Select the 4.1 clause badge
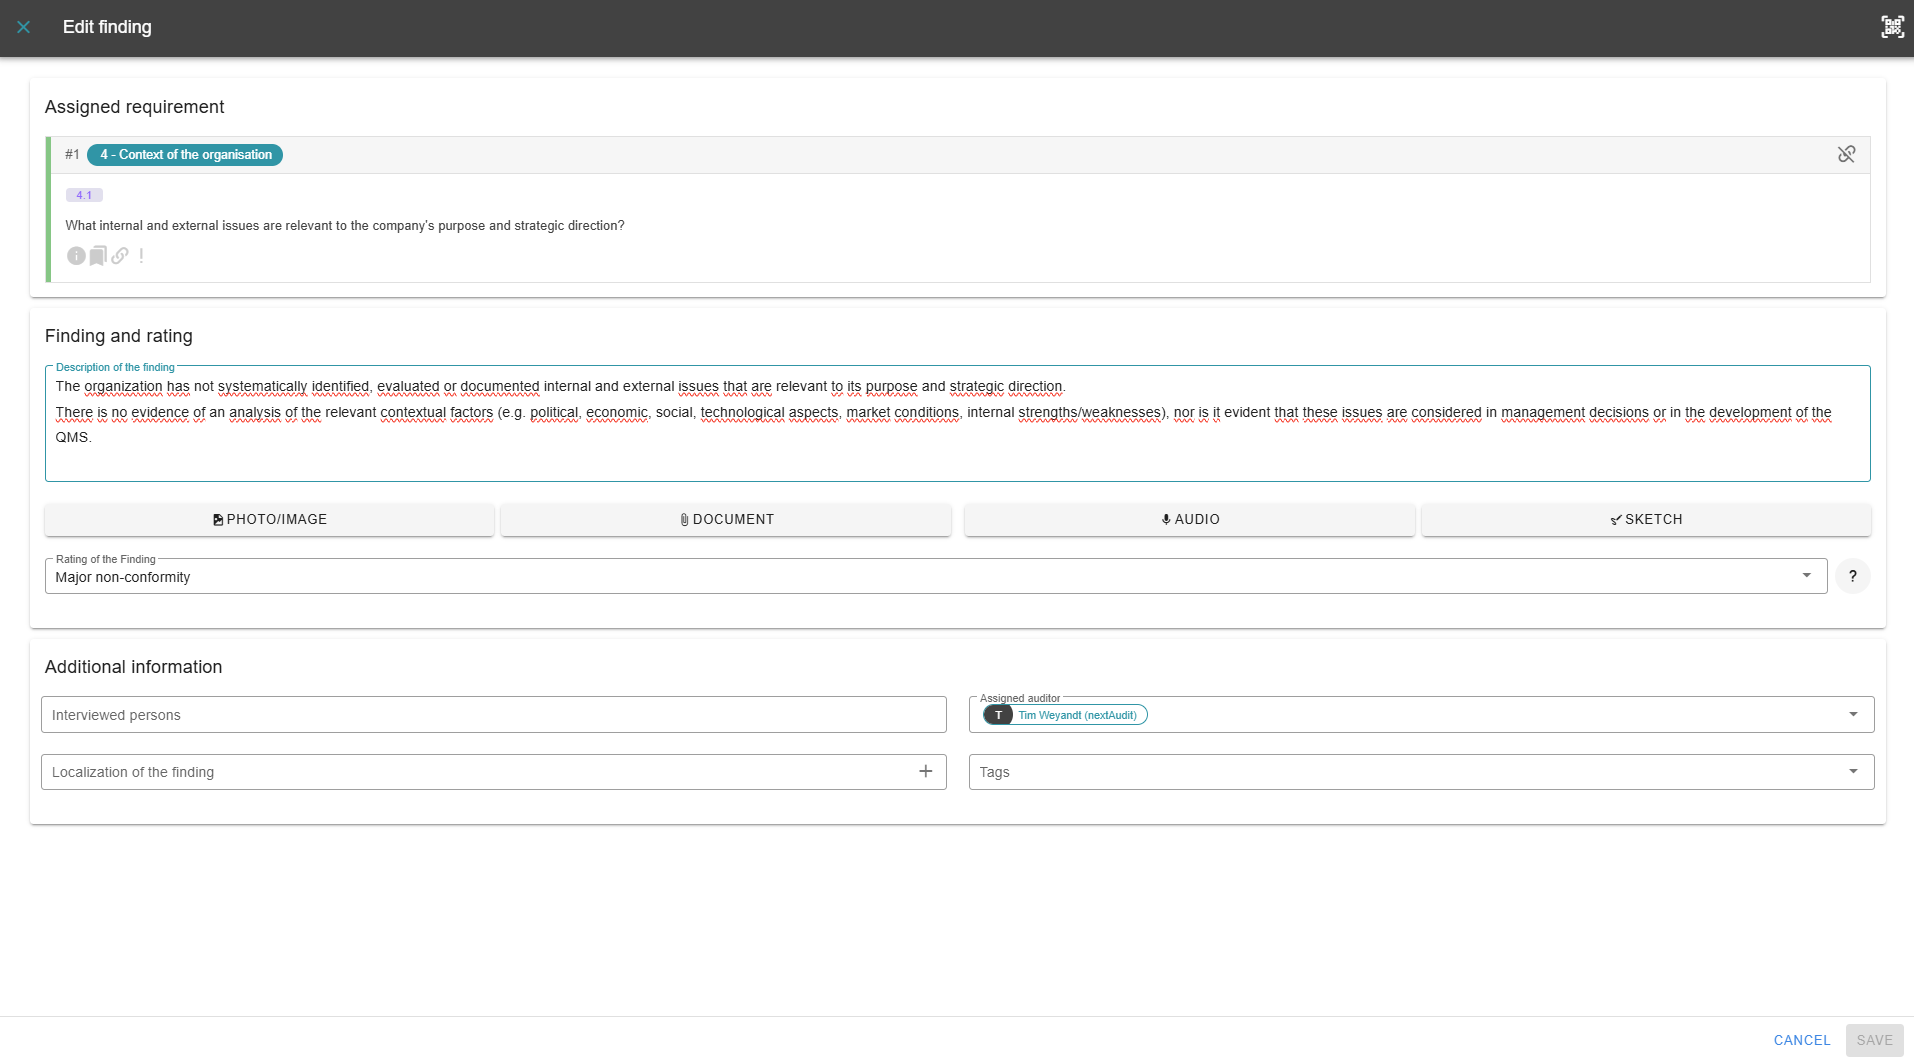 [x=84, y=195]
